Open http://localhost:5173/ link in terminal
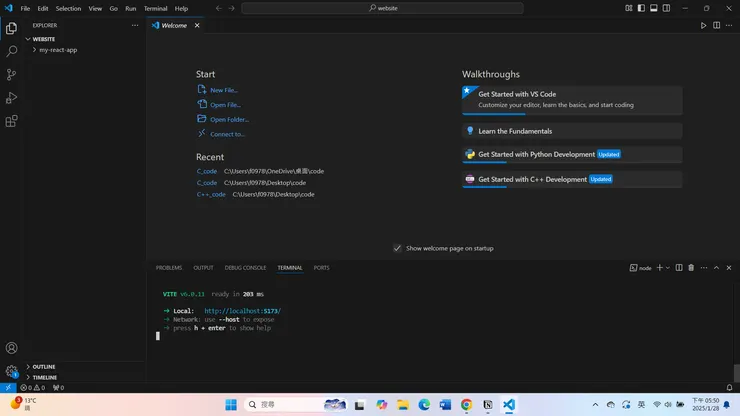This screenshot has height=416, width=740. [x=242, y=311]
